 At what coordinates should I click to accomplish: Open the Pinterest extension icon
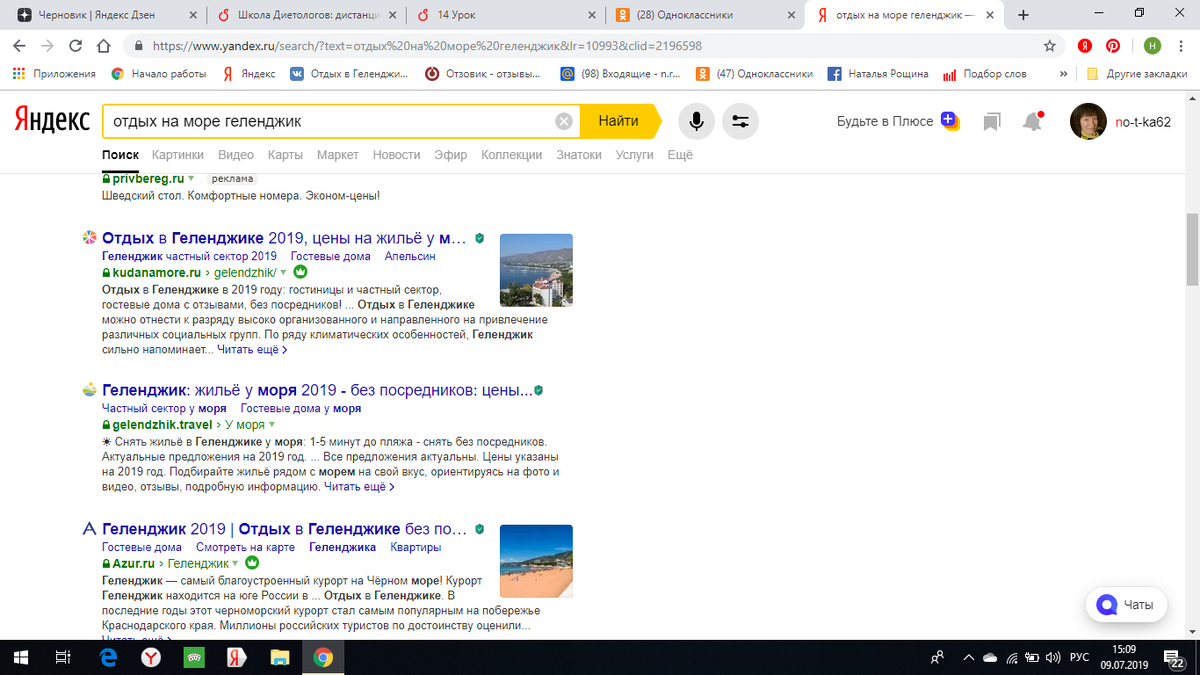[x=1113, y=46]
